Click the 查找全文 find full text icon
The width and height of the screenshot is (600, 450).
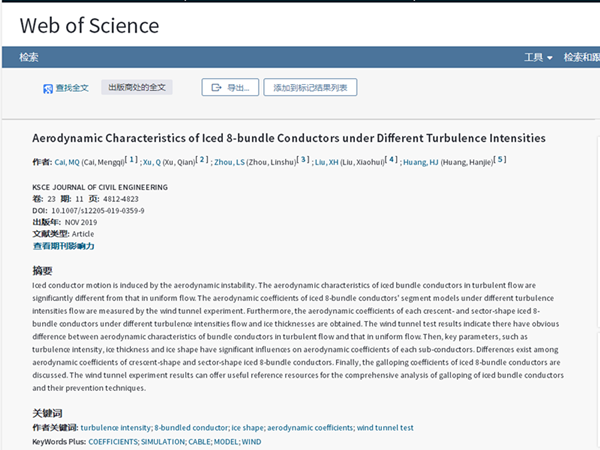point(48,88)
